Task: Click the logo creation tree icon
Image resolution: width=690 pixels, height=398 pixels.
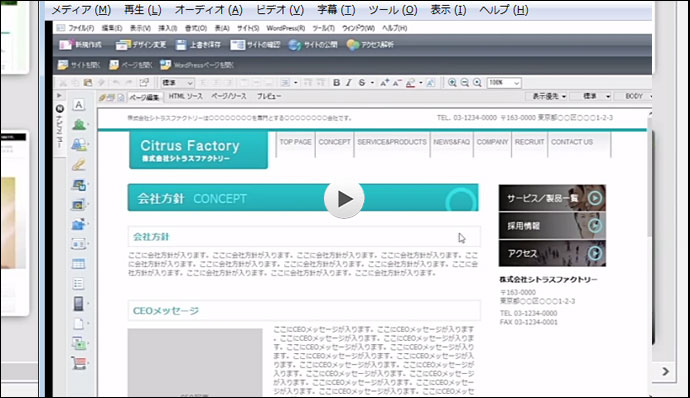Action: (x=79, y=125)
